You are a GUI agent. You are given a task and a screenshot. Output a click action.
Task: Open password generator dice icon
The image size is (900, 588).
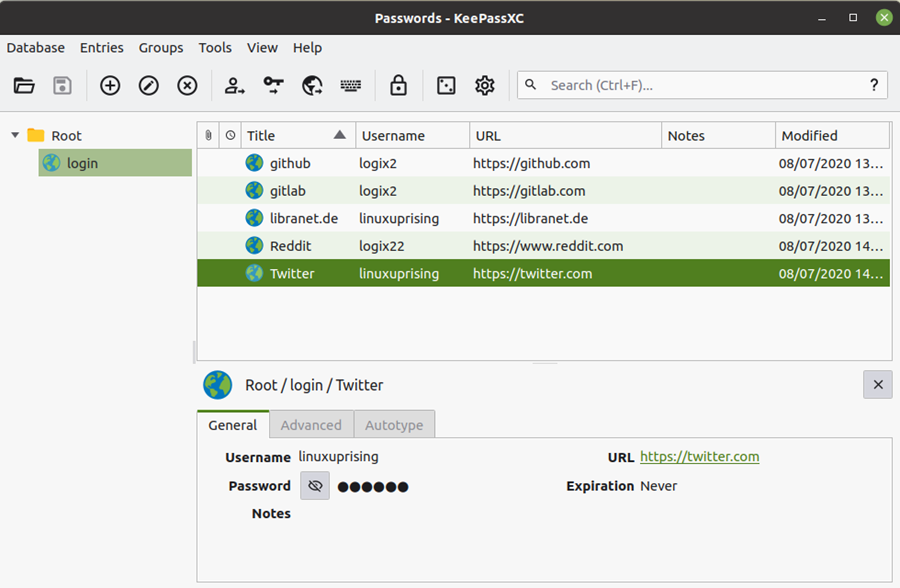[x=446, y=86]
